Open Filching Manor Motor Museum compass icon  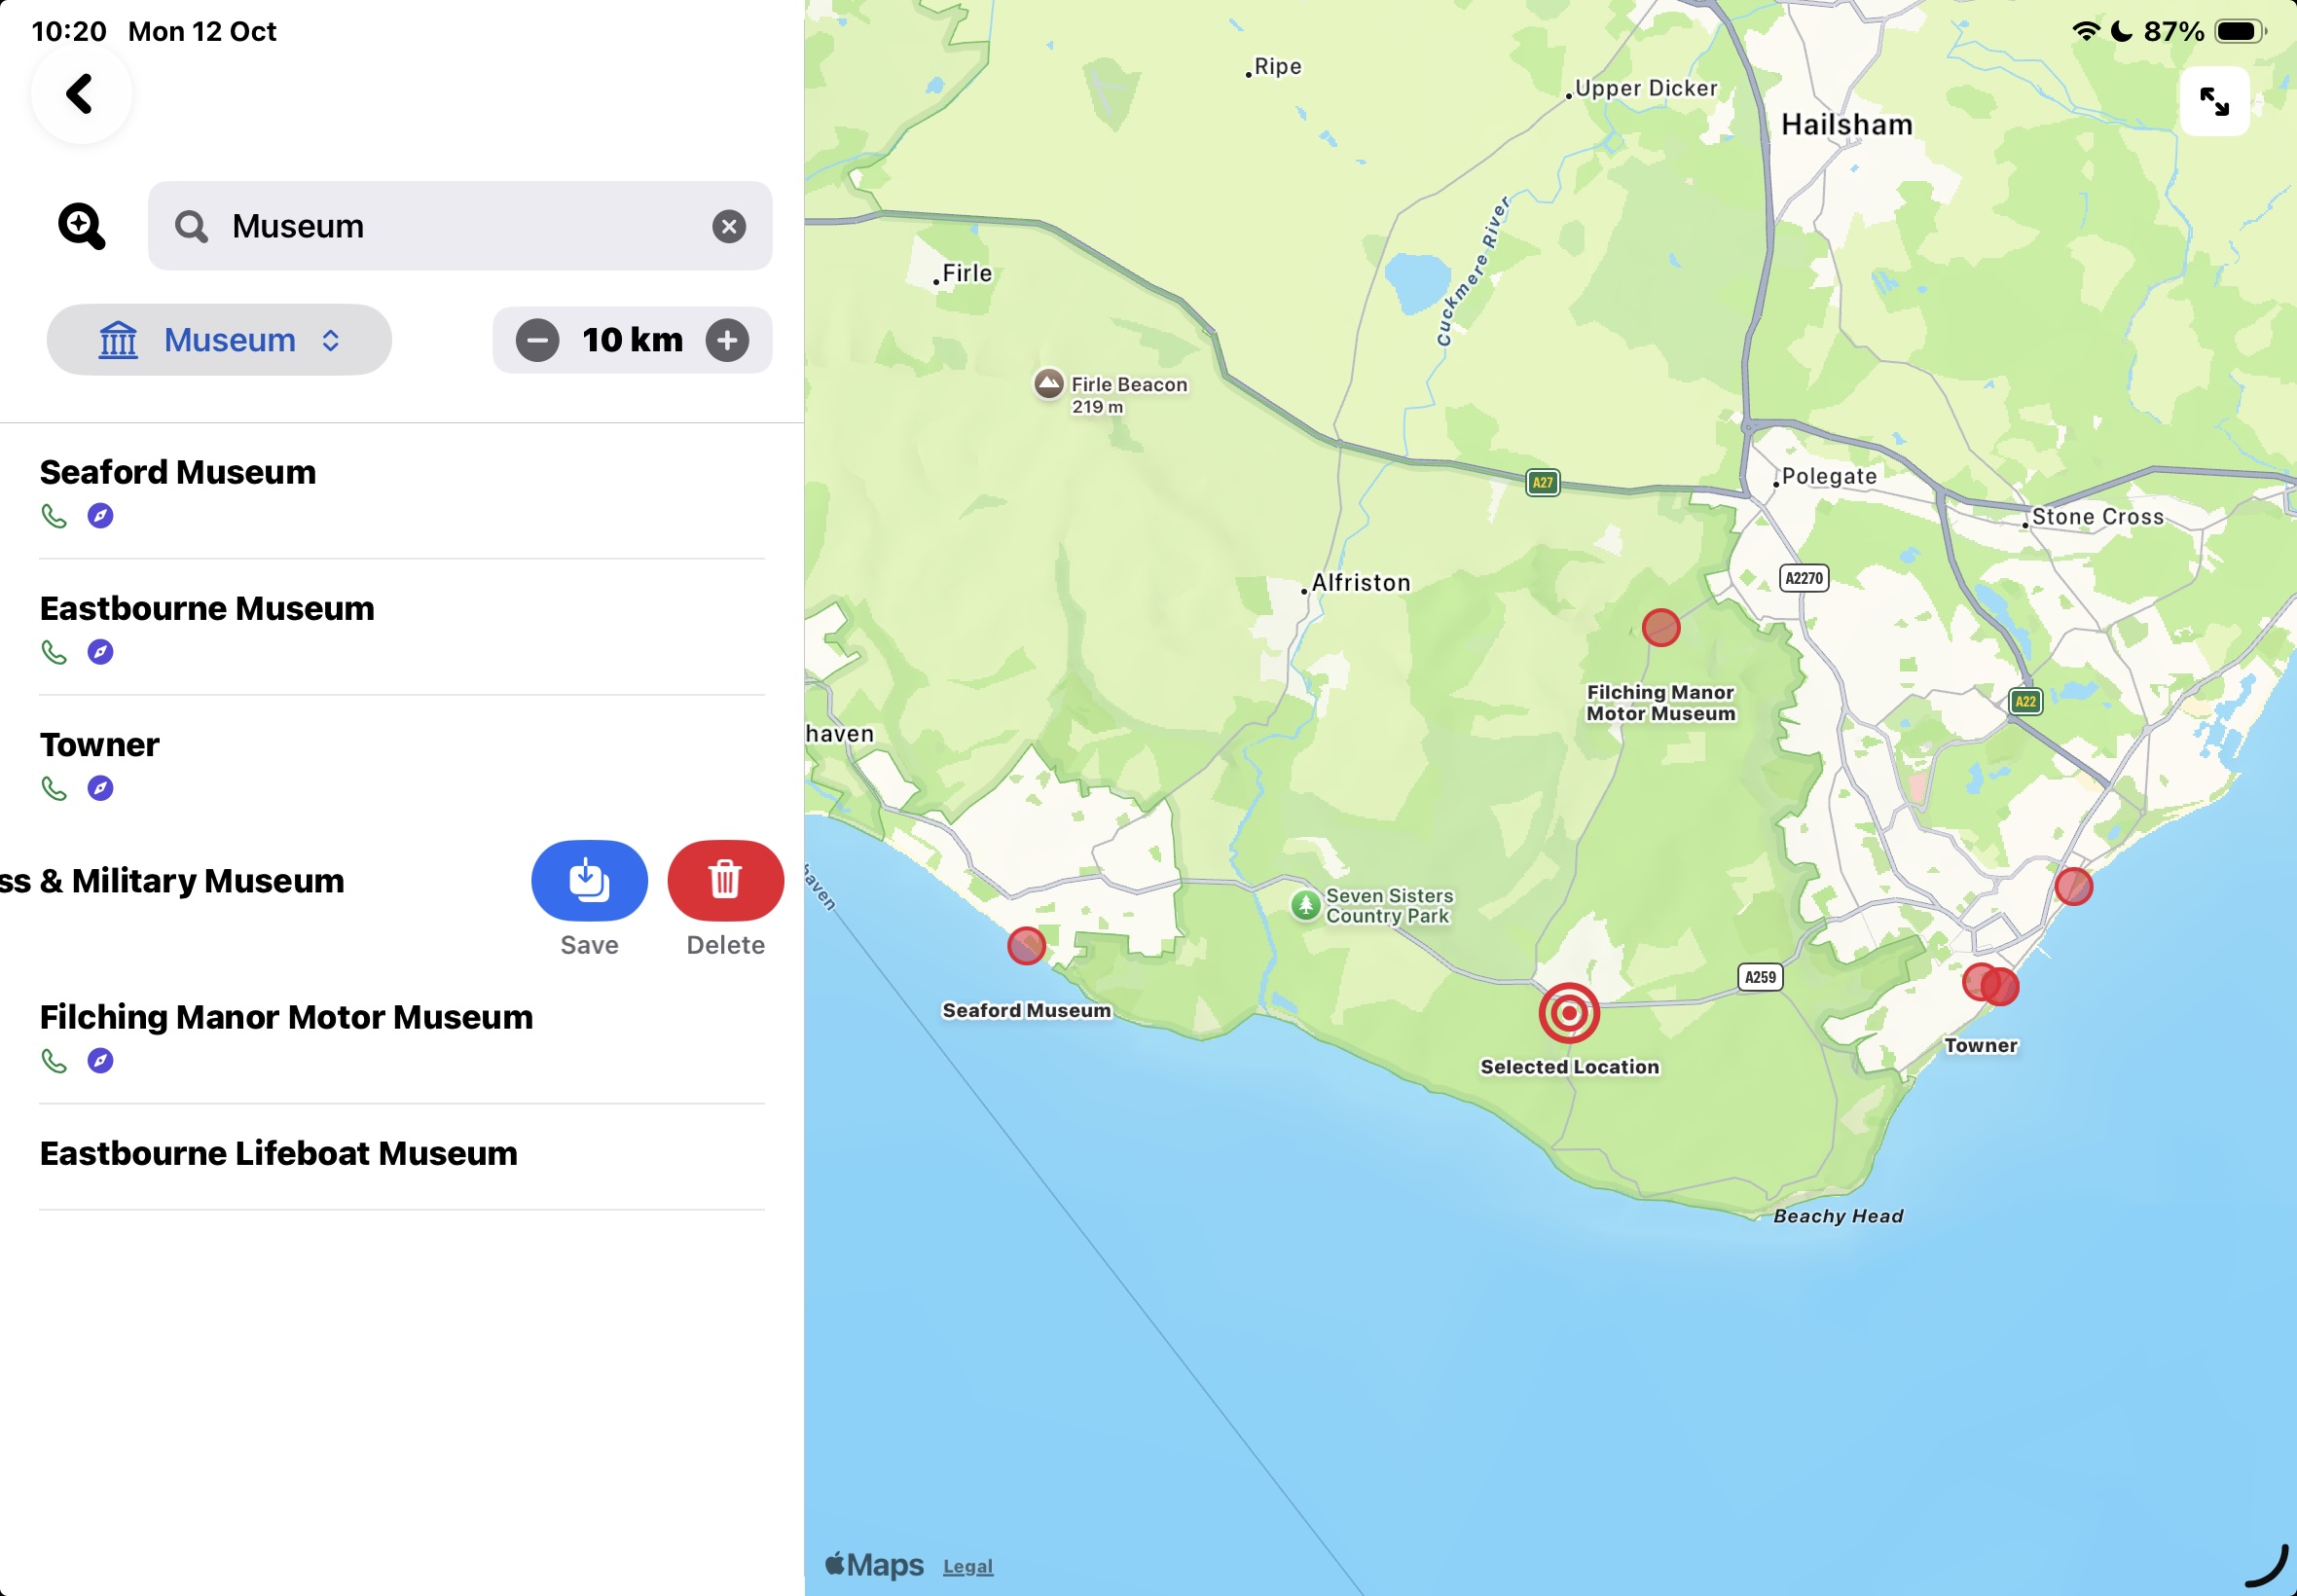(100, 1060)
